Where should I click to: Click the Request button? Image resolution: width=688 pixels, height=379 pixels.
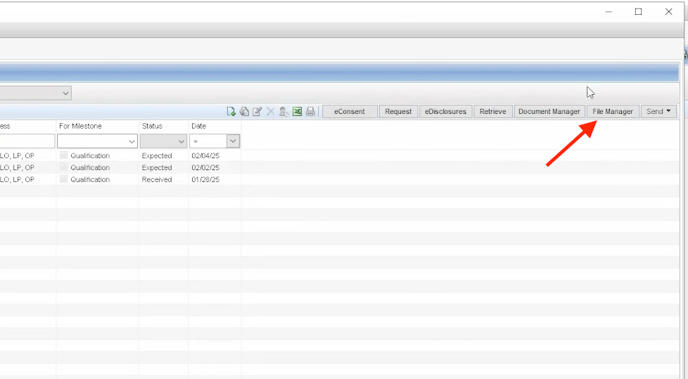(398, 111)
